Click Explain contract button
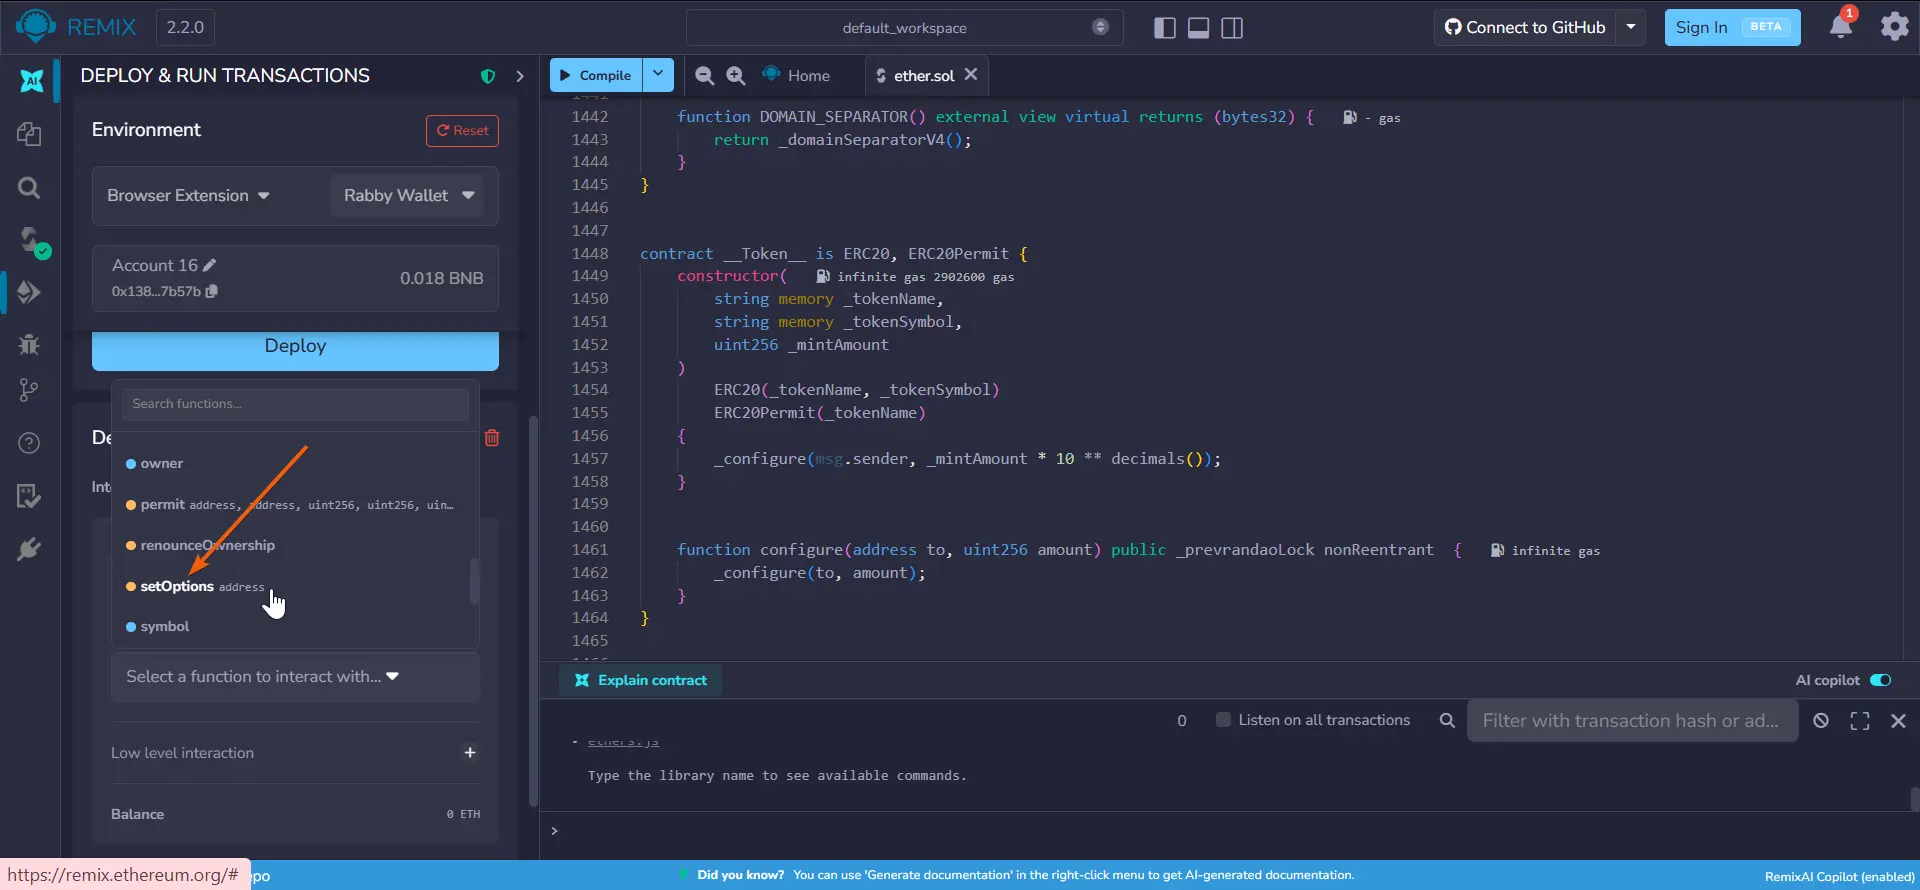This screenshot has width=1920, height=890. click(x=641, y=680)
